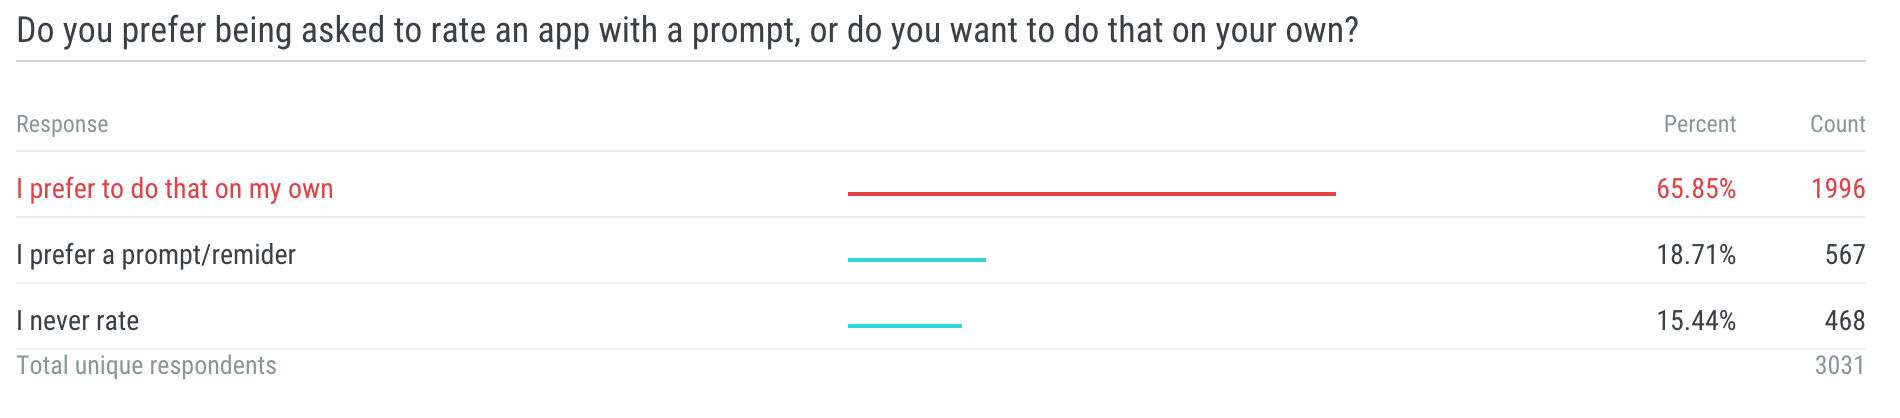Screen dimensions: 1900x418
Task: Click the red bar for 'on my own'
Action: coord(1092,193)
